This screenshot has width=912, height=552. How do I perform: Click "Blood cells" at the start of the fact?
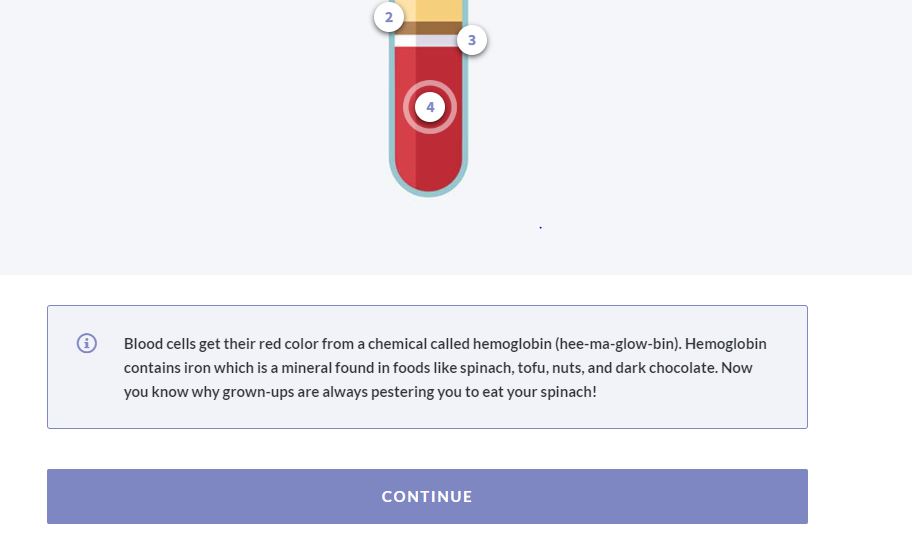point(160,343)
